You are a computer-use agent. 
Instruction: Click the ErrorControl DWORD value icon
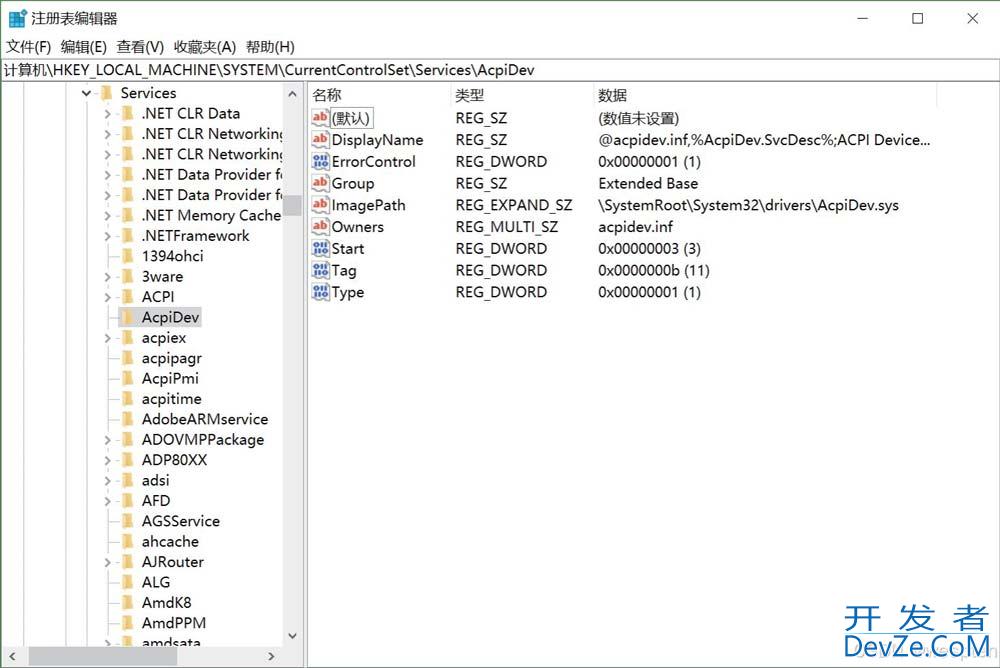pyautogui.click(x=320, y=161)
